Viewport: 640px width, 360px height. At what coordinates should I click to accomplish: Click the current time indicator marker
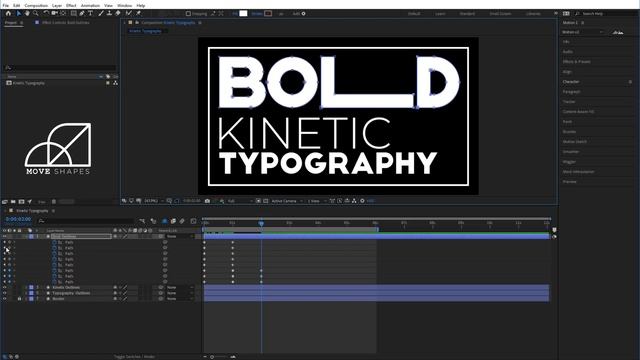tap(261, 223)
